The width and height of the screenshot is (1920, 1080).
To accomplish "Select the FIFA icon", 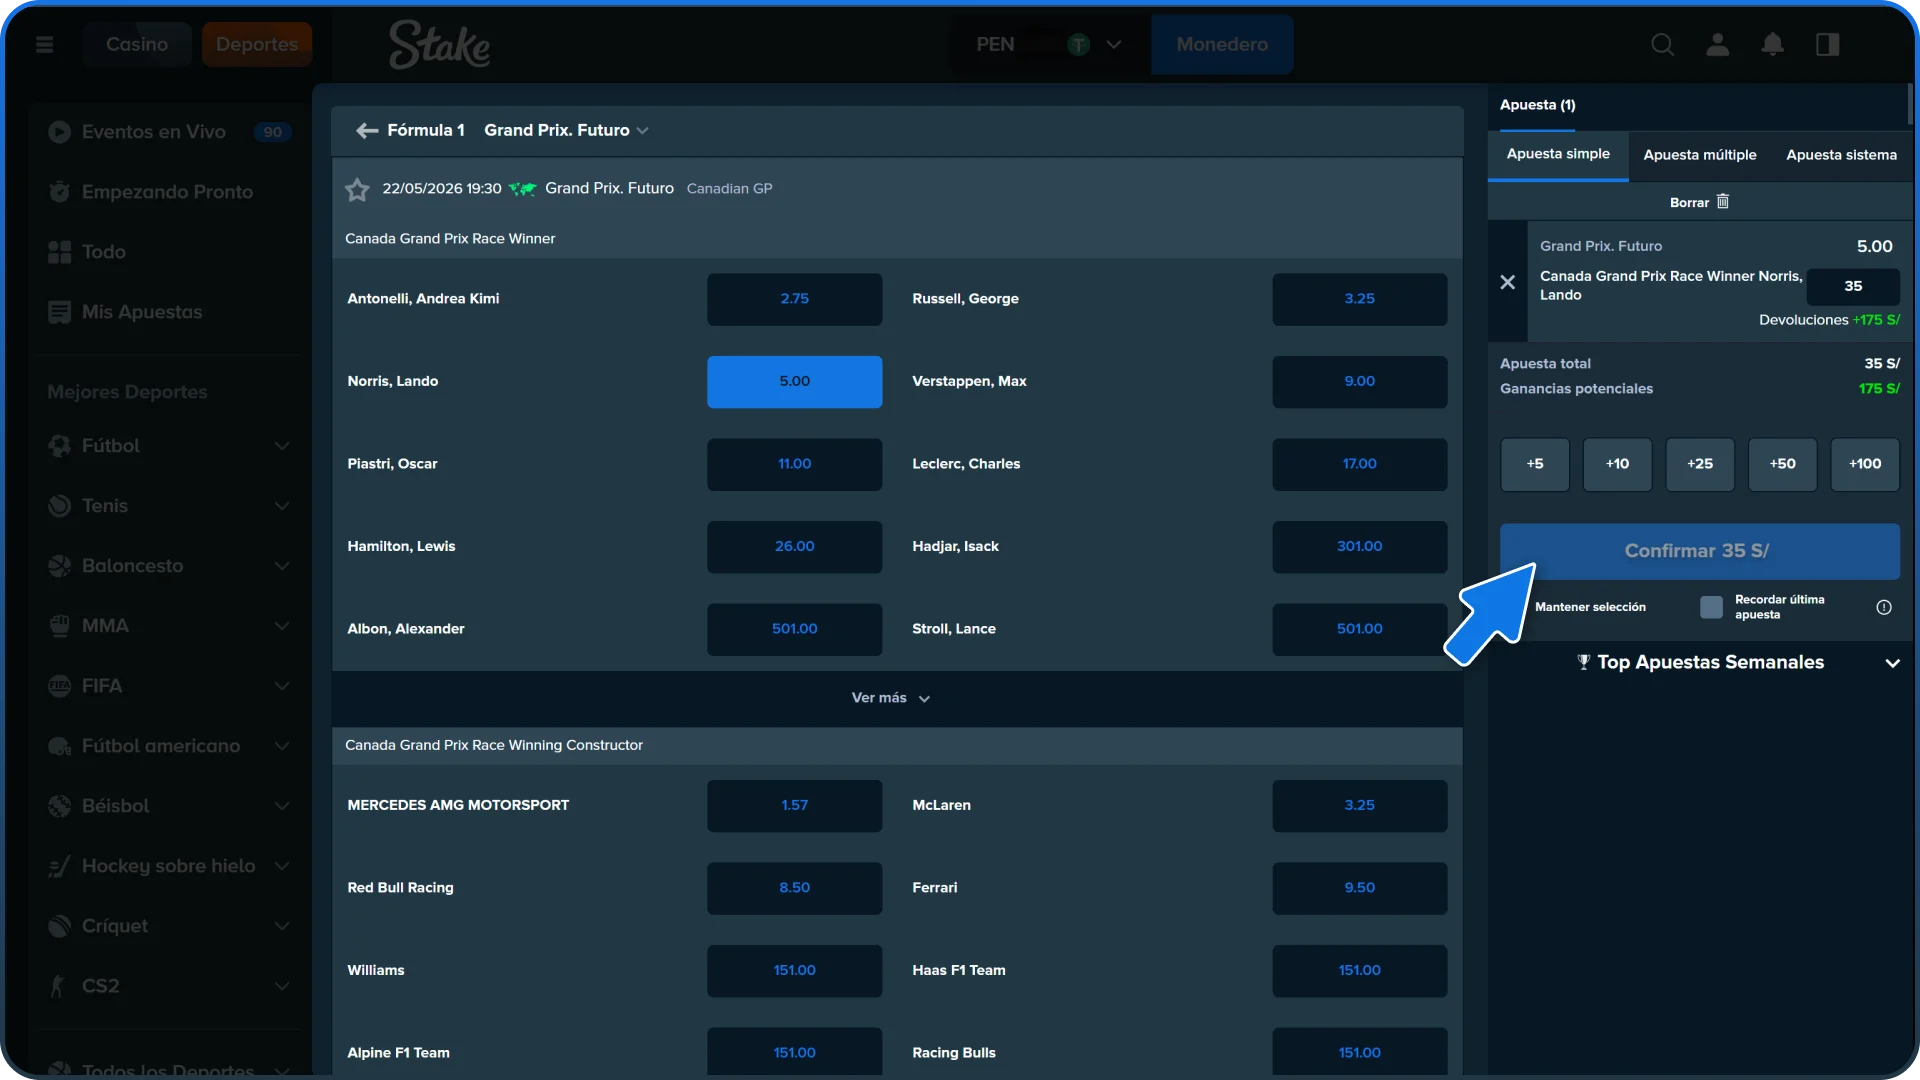I will [x=60, y=686].
